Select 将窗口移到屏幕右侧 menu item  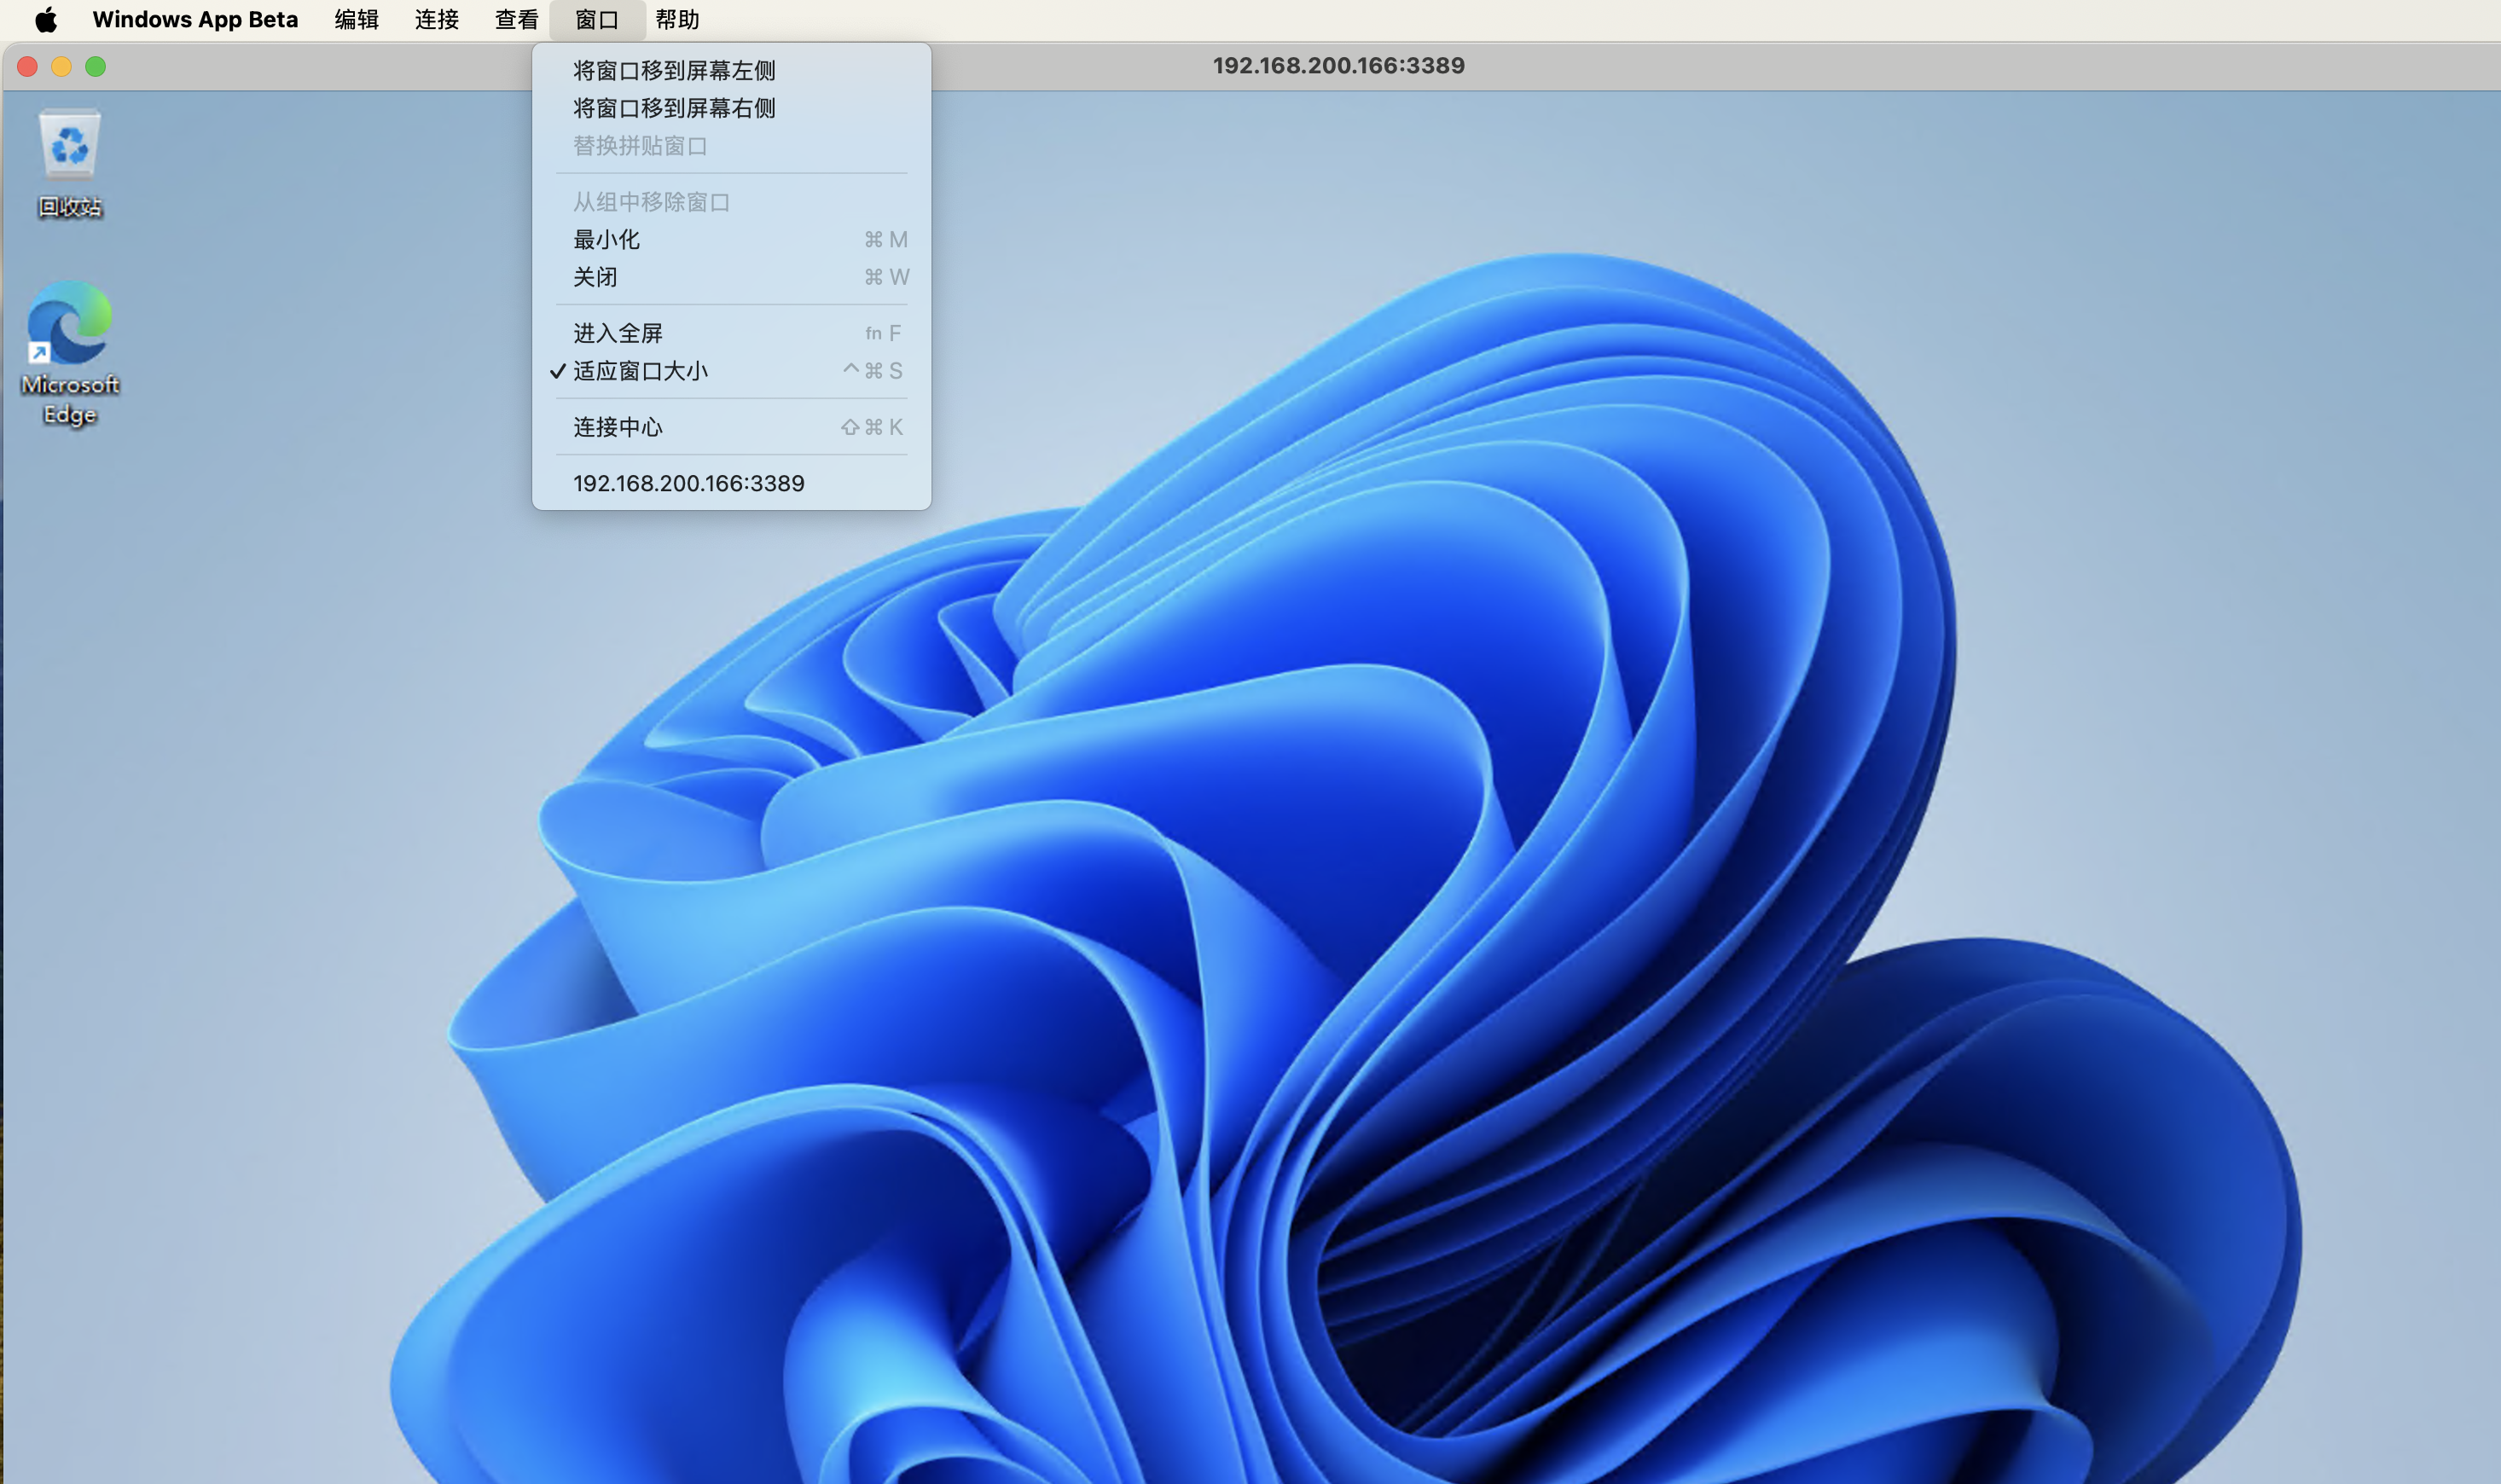674,108
